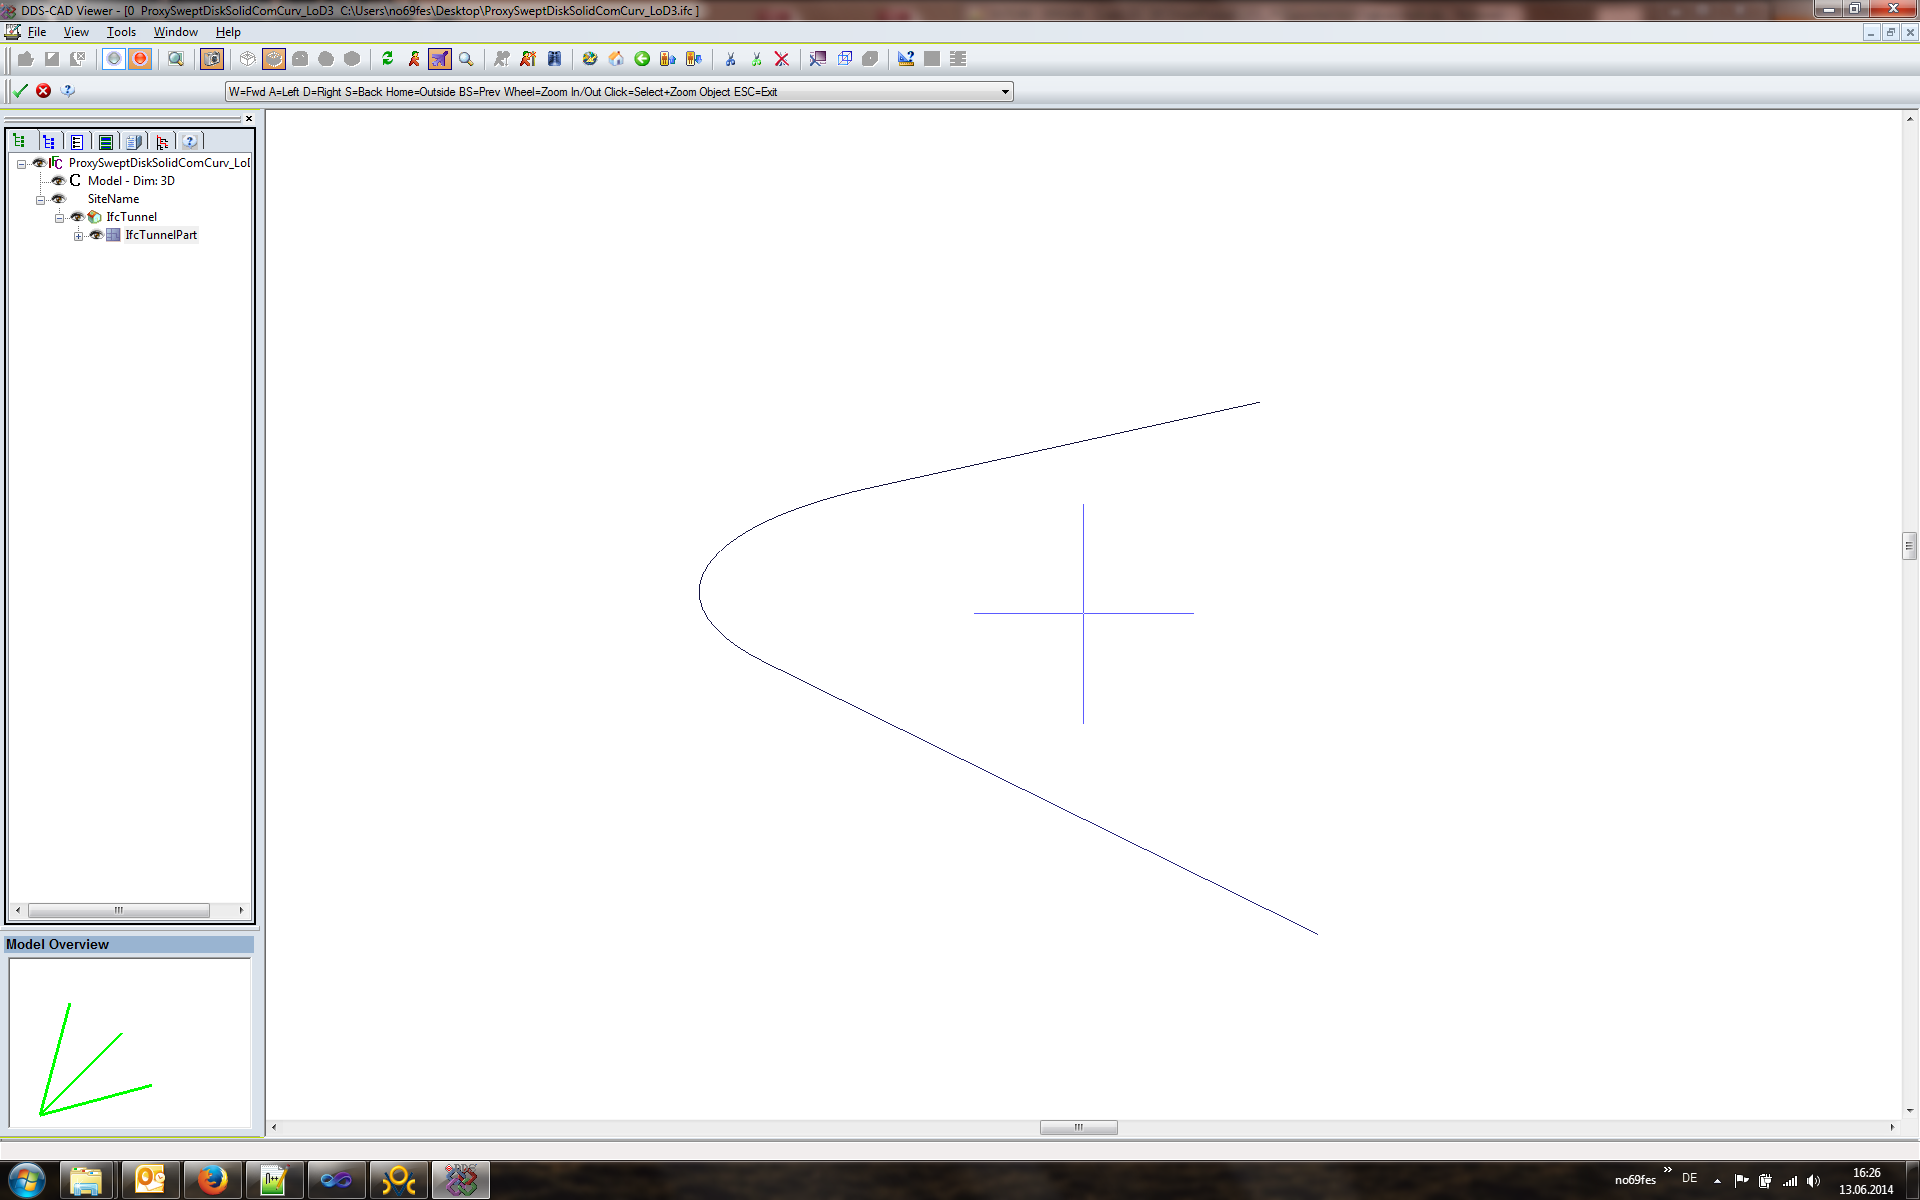
Task: Click the viewport horizontal scrollbar thumb
Action: point(1078,1127)
